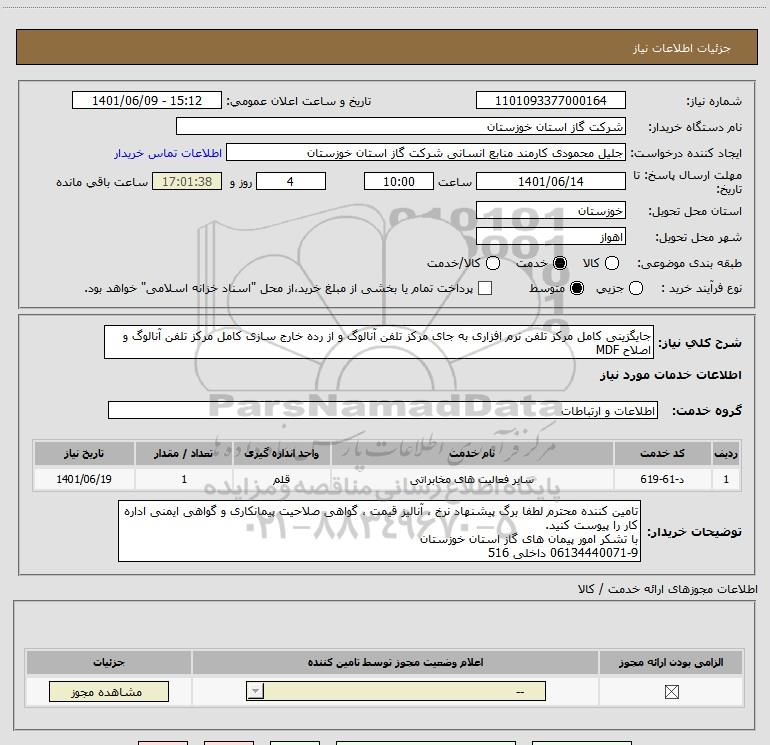770x745 pixels.
Task: Click the تاریخ نیاز column header
Action: [84, 453]
